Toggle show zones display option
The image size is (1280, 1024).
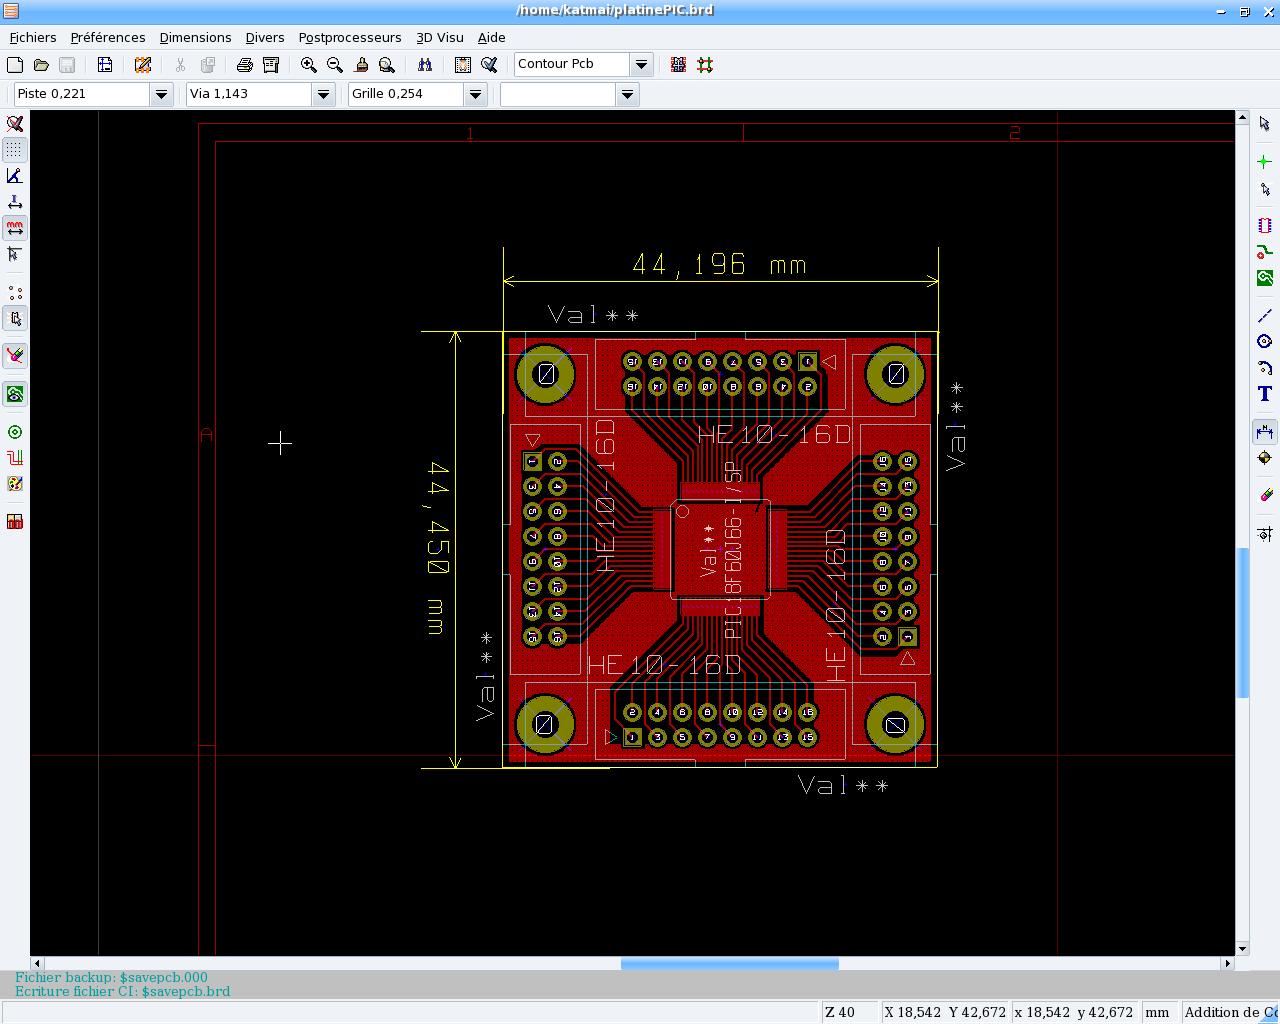(x=14, y=395)
